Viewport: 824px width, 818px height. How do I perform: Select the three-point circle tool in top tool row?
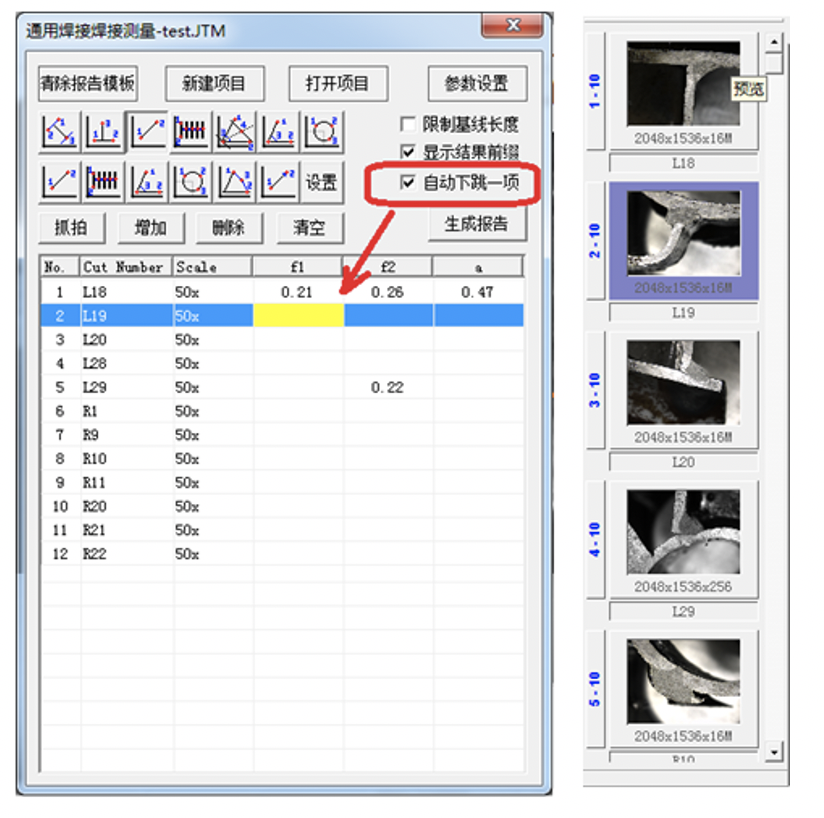point(322,131)
